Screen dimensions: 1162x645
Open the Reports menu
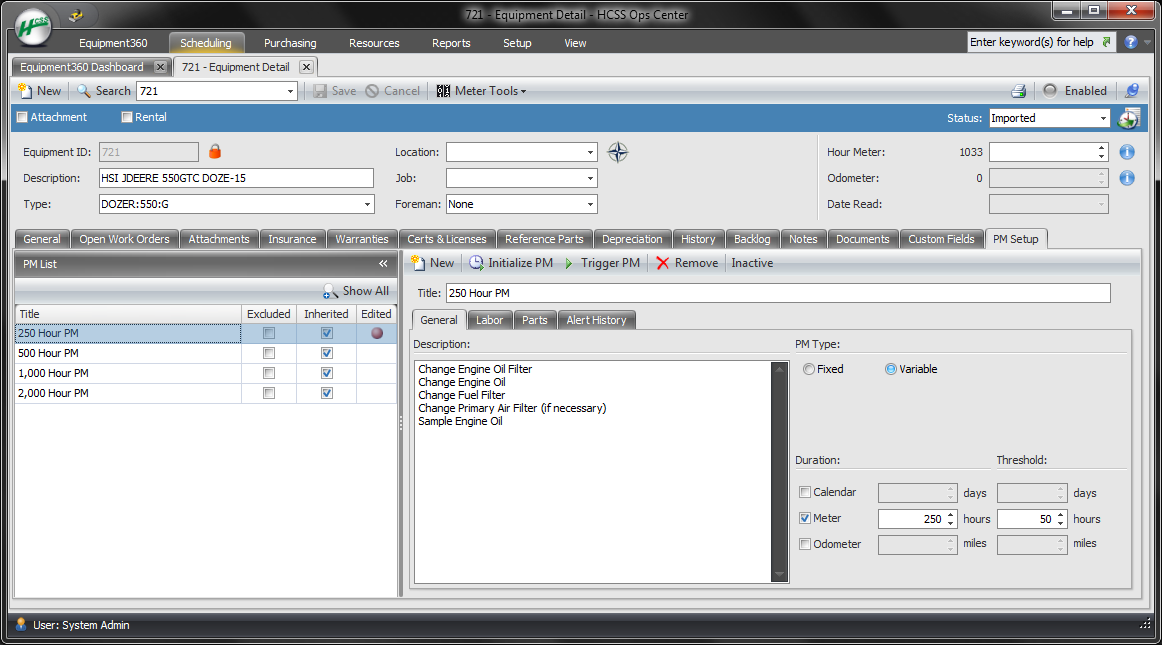tap(451, 43)
